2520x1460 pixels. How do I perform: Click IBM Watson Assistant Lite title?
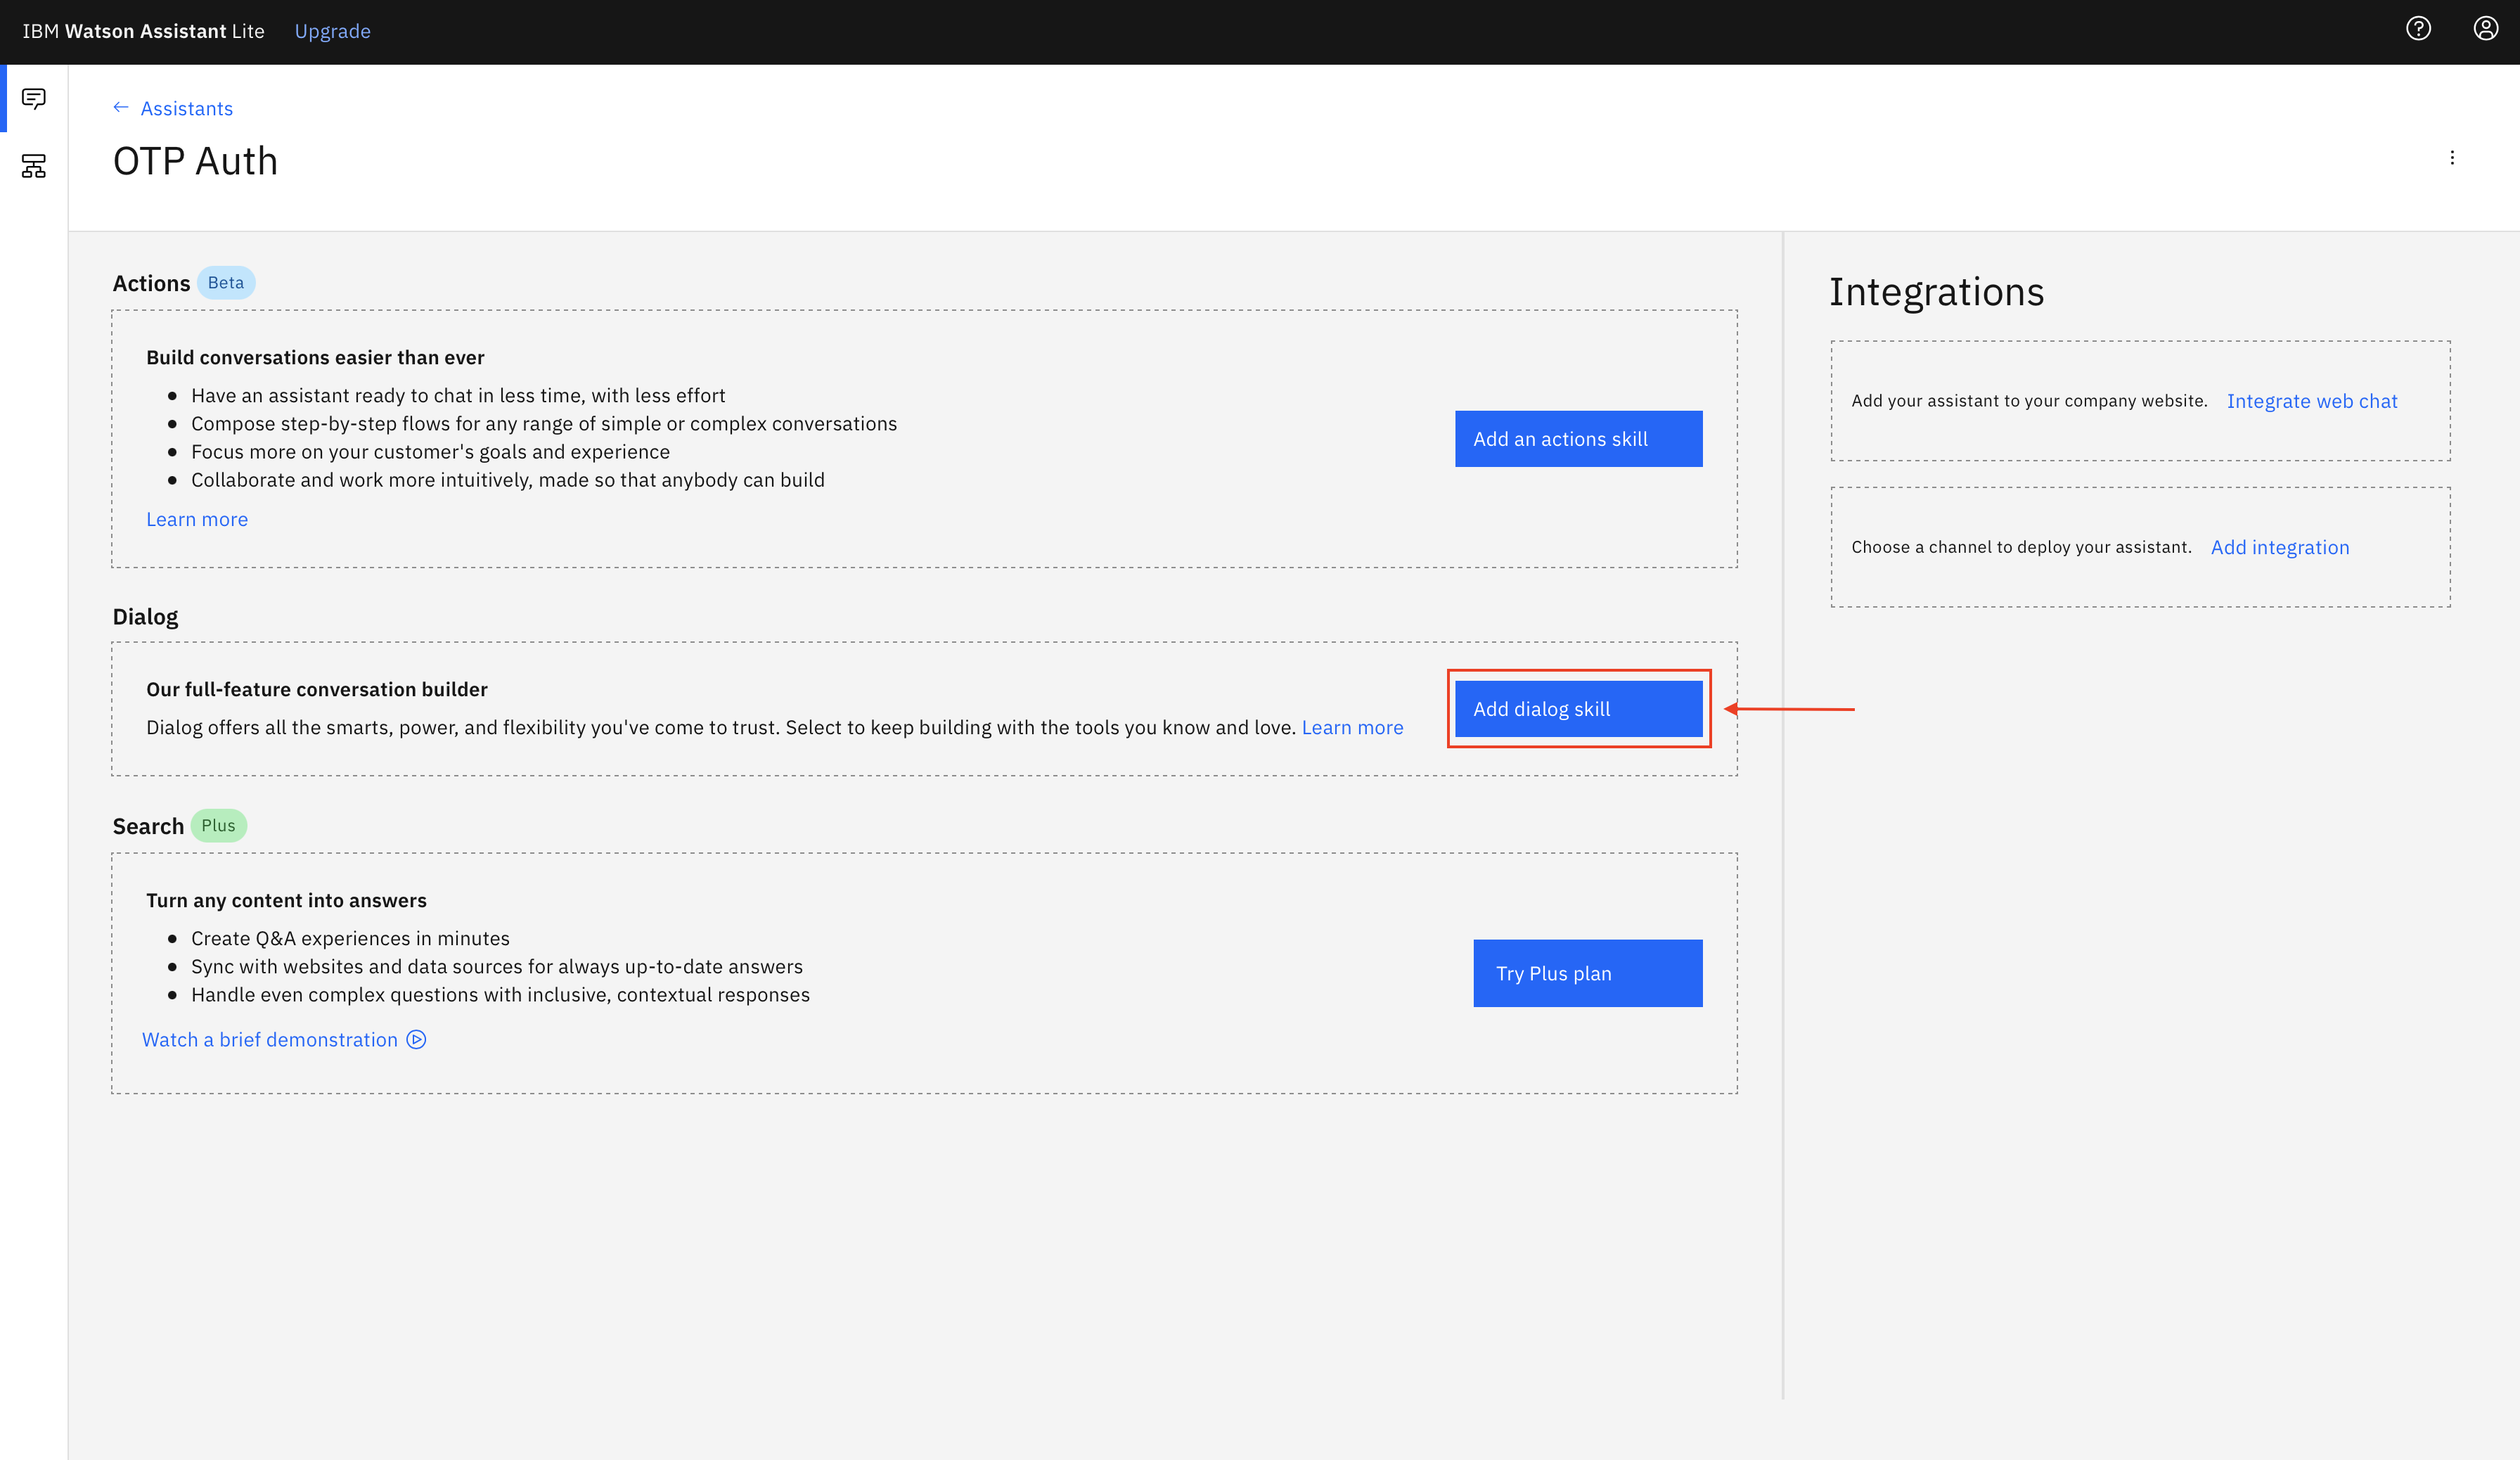point(144,31)
